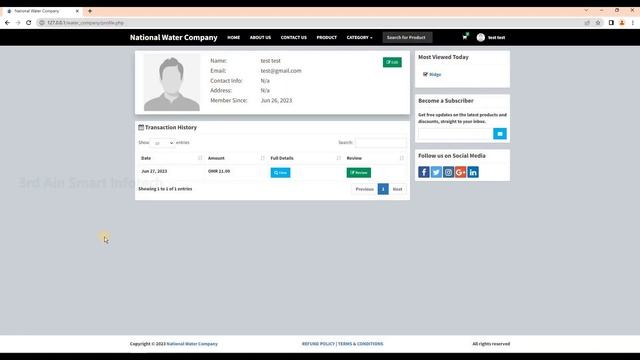
Task: Open the Instagram social icon
Action: coord(448,172)
